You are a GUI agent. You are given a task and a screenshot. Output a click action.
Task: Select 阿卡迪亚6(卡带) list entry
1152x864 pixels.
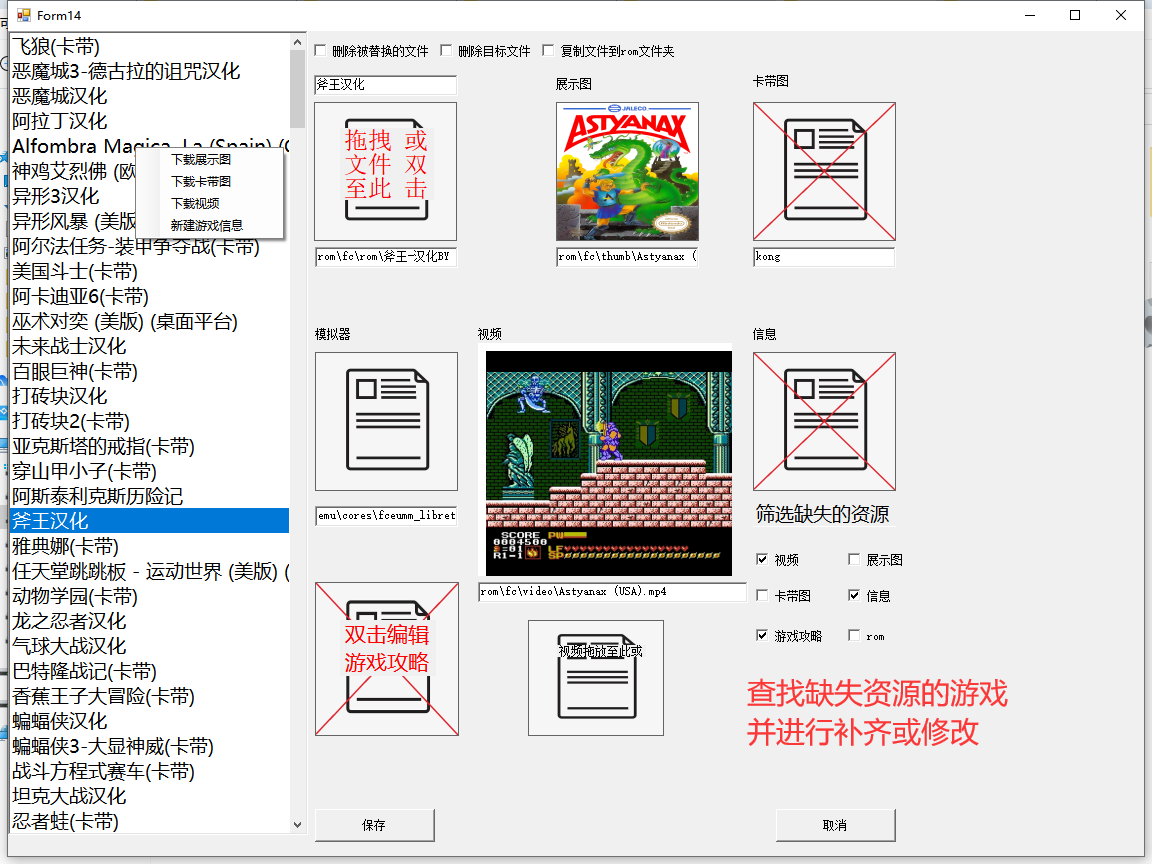[x=149, y=296]
